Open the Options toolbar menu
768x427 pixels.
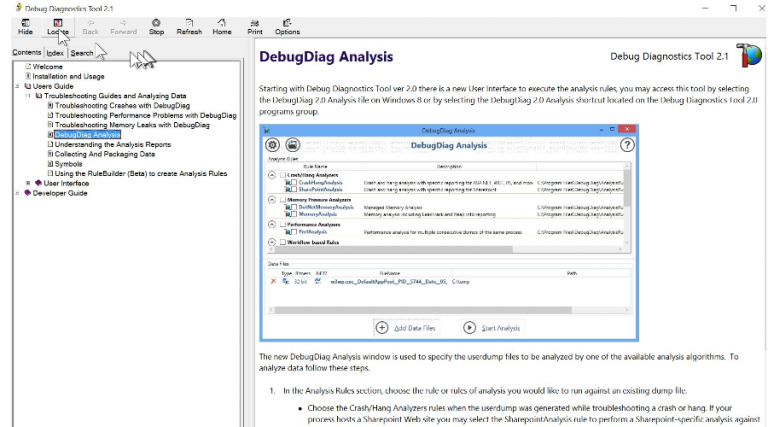click(x=287, y=25)
